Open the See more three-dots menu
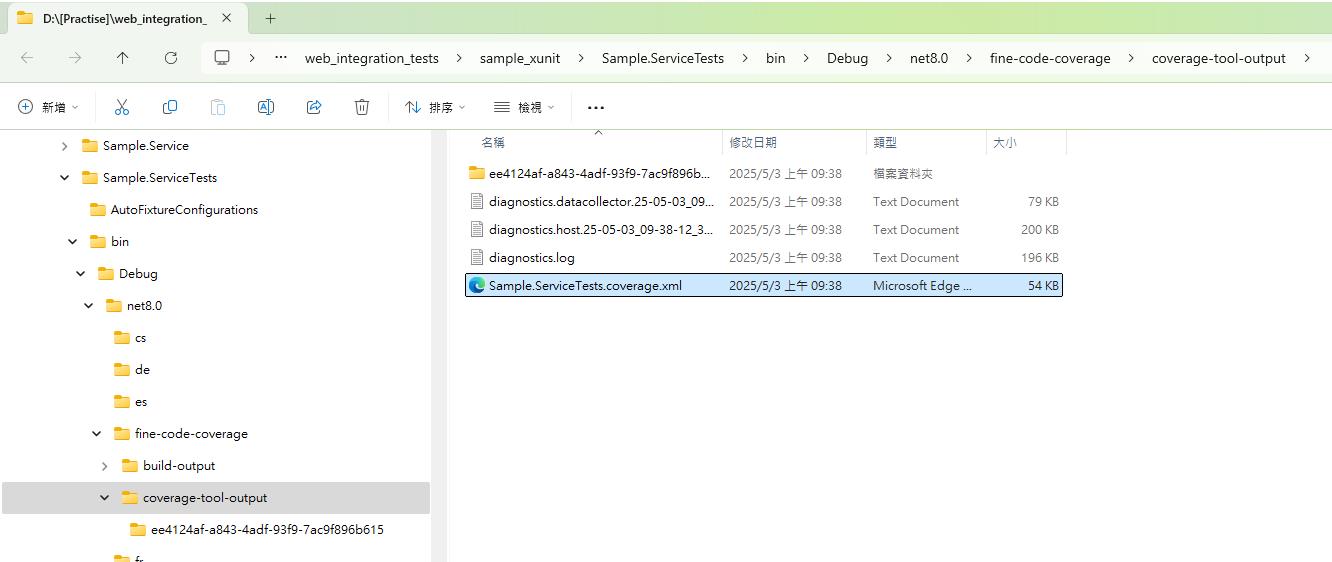The width and height of the screenshot is (1332, 562). coord(596,107)
